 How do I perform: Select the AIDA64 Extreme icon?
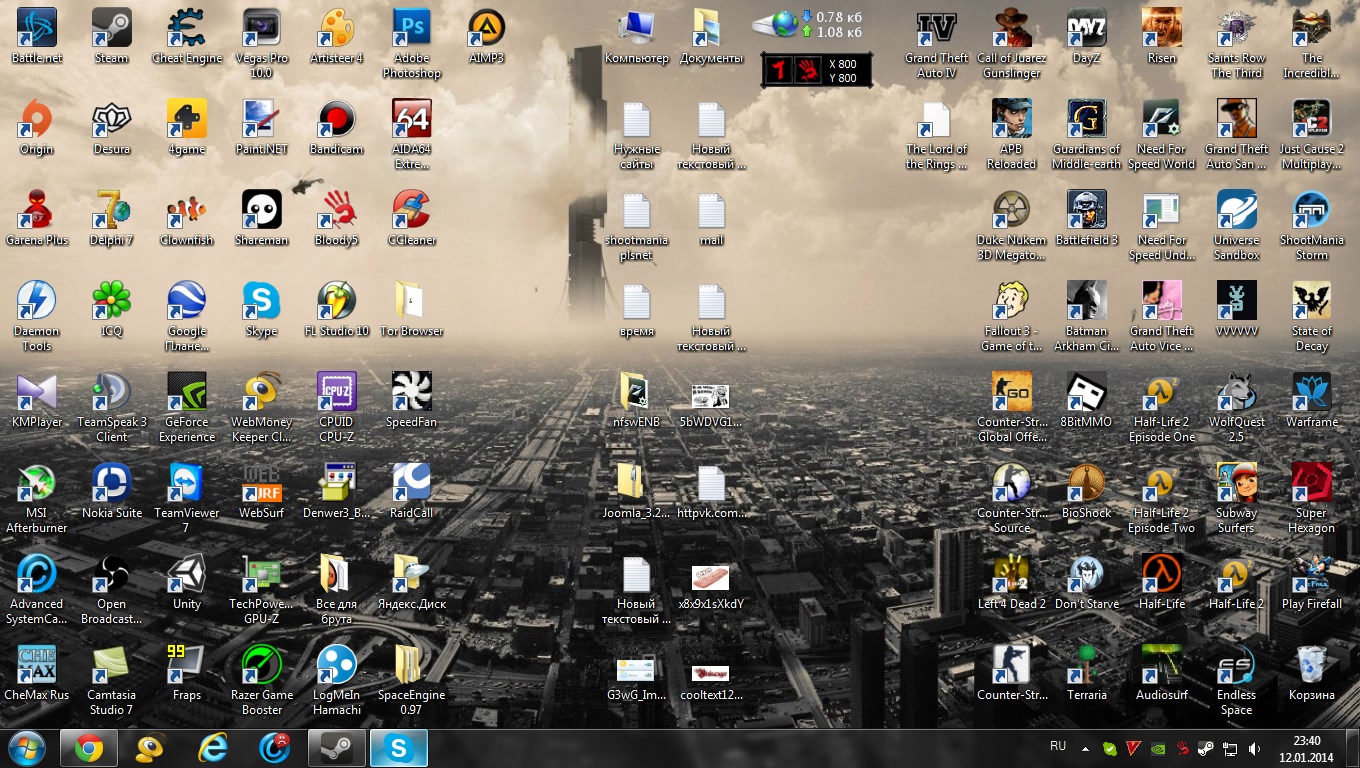(x=411, y=135)
